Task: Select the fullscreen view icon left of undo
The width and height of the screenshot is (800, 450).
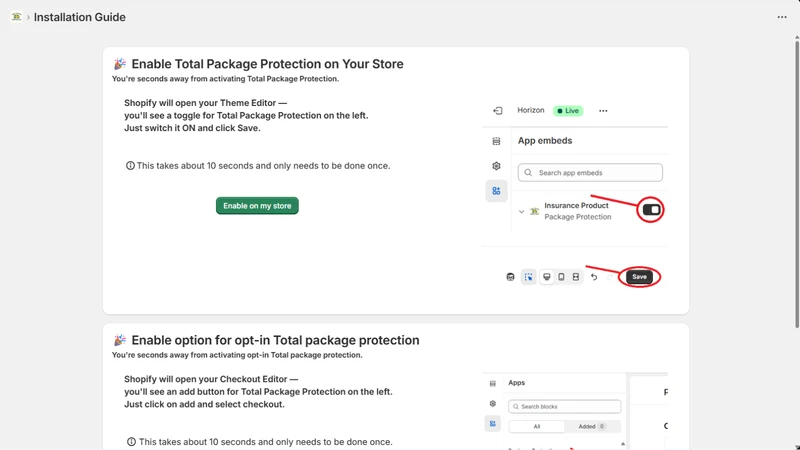Action: pos(576,277)
